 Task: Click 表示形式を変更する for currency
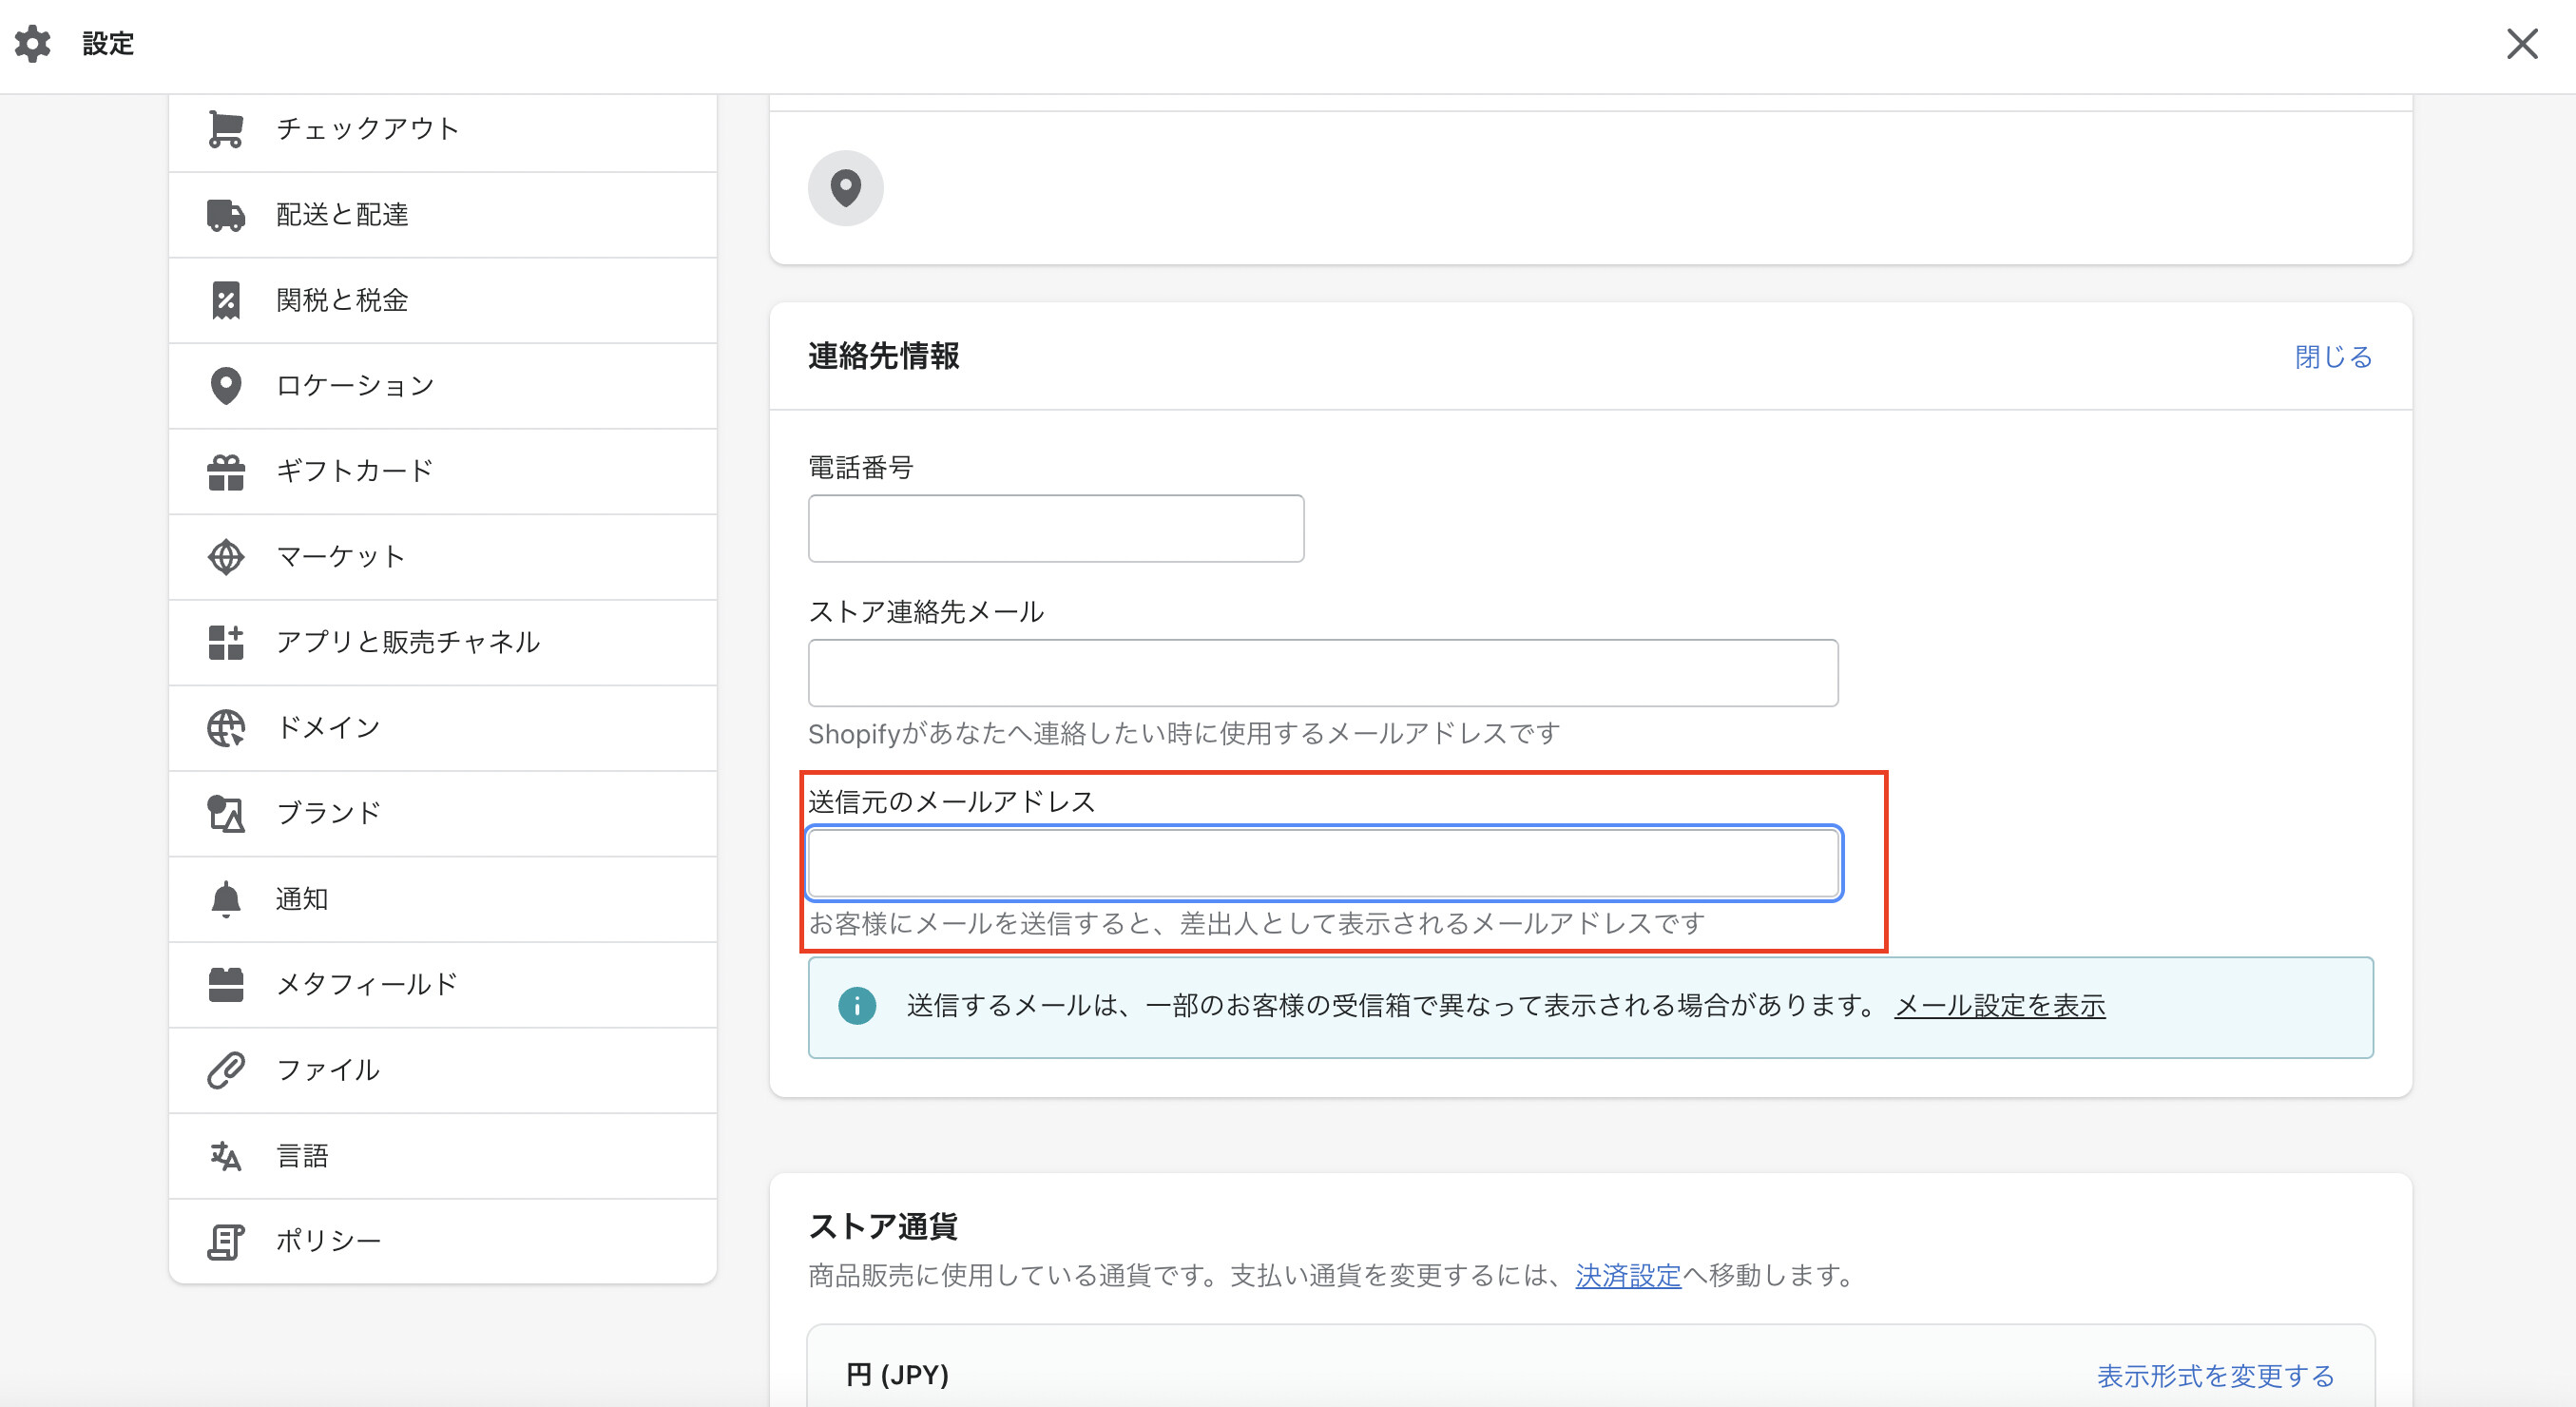[x=2215, y=1376]
